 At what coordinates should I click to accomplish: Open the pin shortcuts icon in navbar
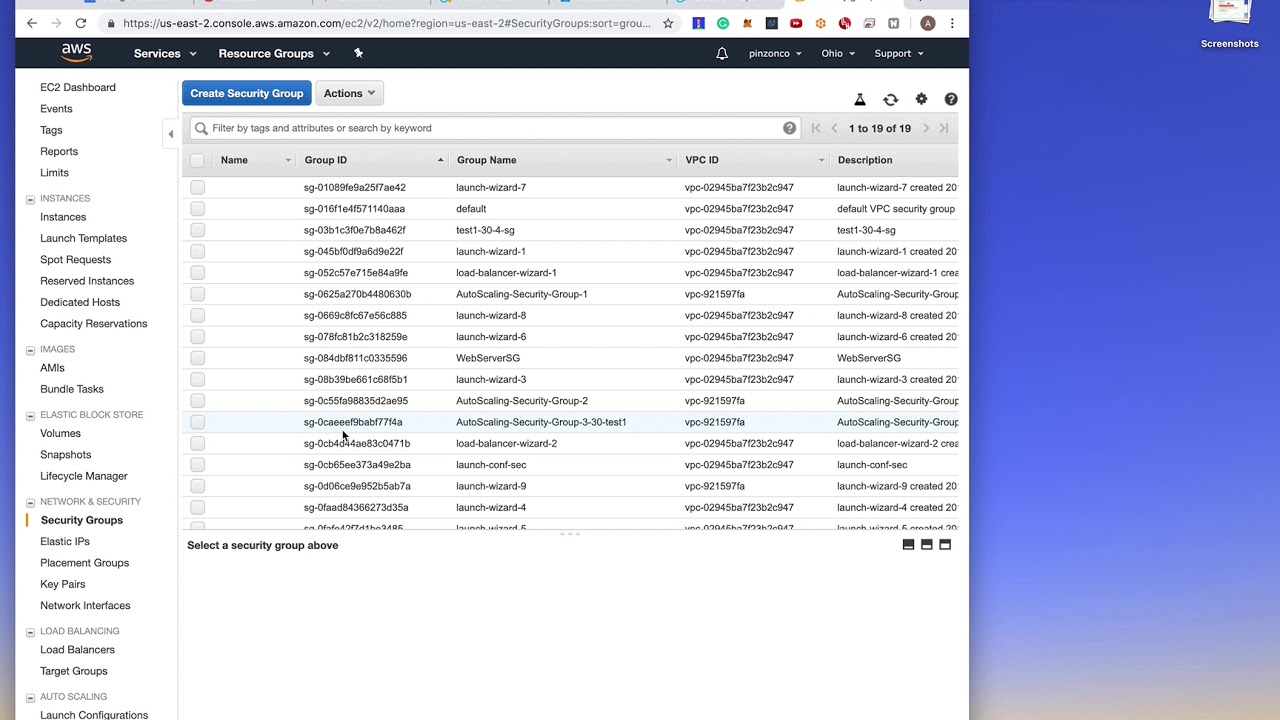pyautogui.click(x=358, y=53)
